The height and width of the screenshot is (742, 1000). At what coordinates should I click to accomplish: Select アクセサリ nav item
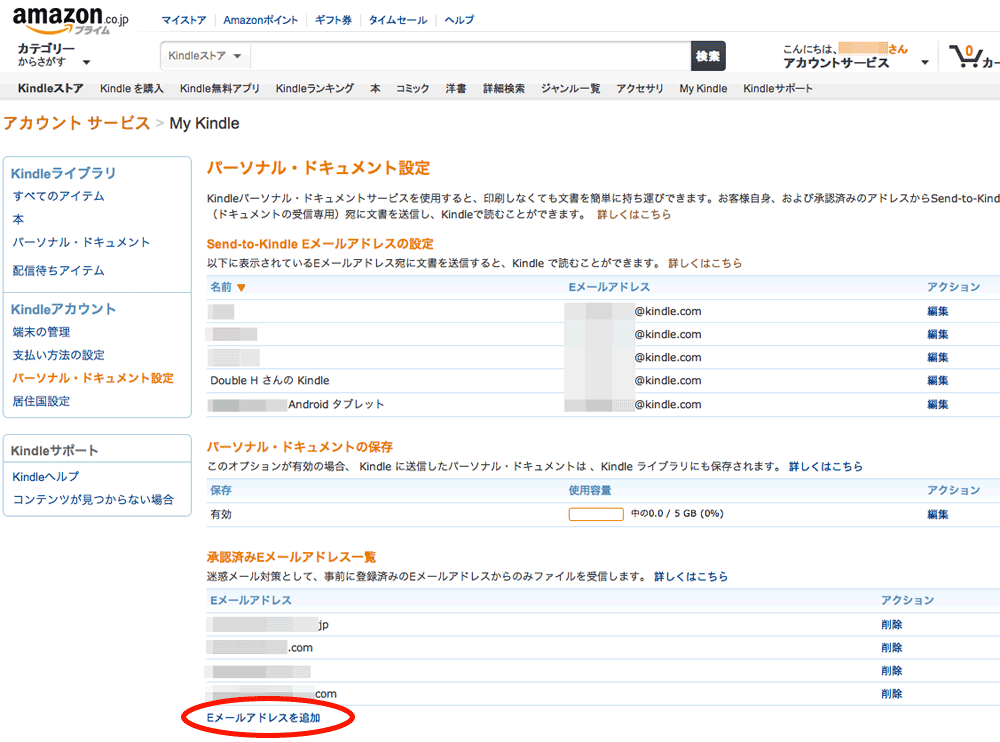[x=640, y=89]
